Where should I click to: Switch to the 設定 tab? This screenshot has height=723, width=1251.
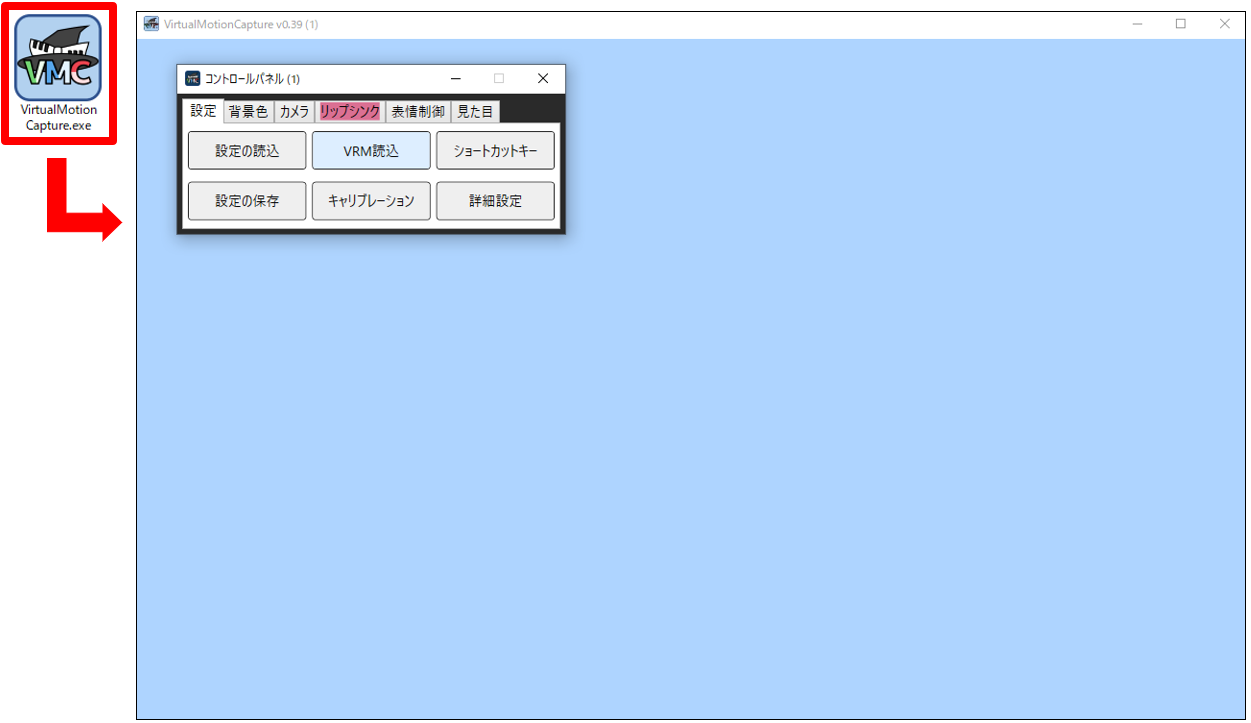(203, 111)
